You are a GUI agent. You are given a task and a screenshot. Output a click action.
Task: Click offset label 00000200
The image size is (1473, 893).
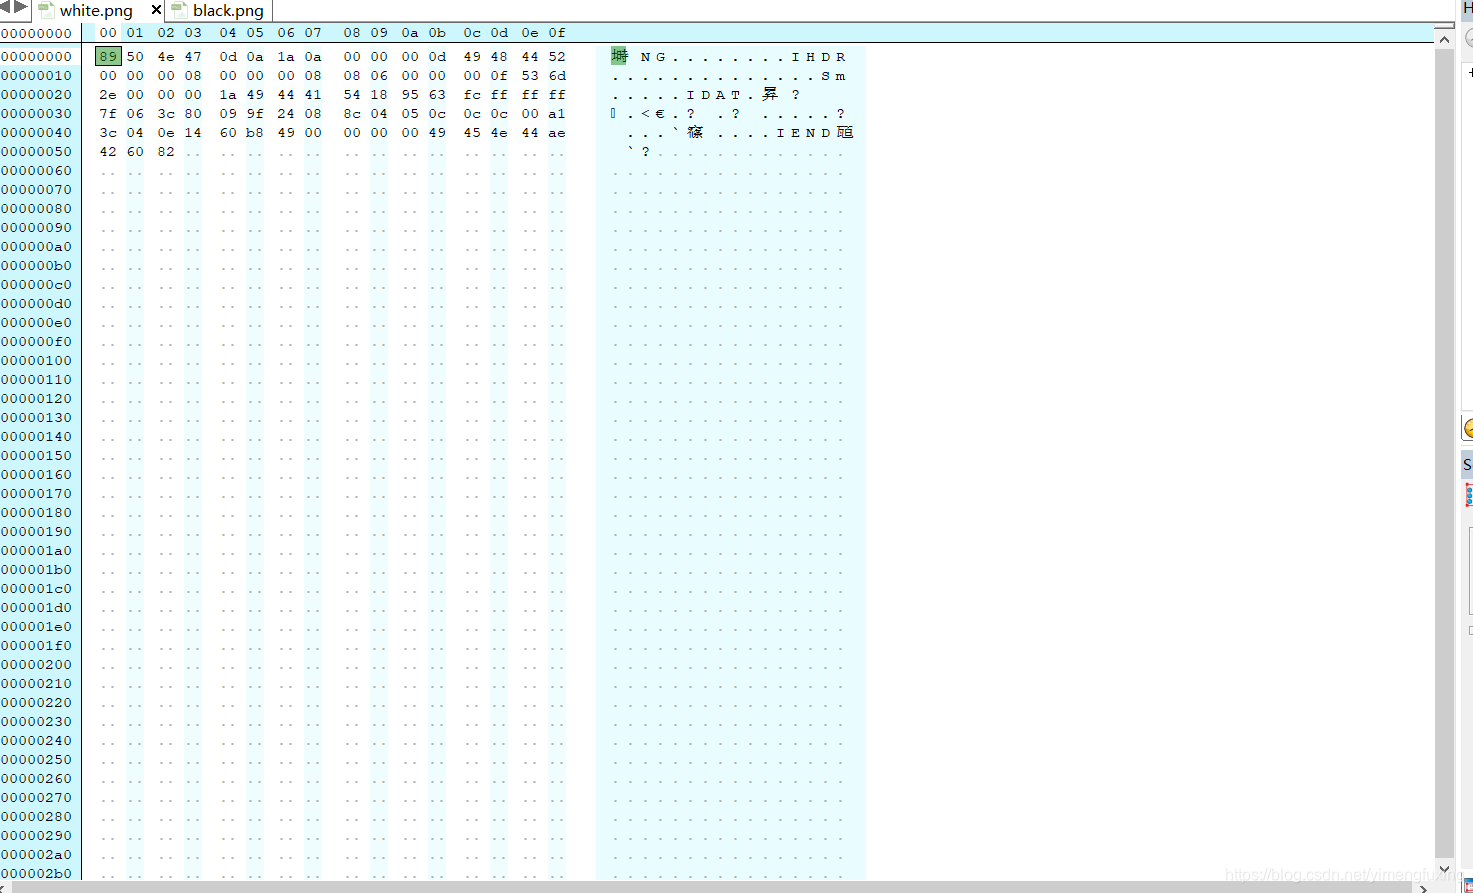(37, 665)
